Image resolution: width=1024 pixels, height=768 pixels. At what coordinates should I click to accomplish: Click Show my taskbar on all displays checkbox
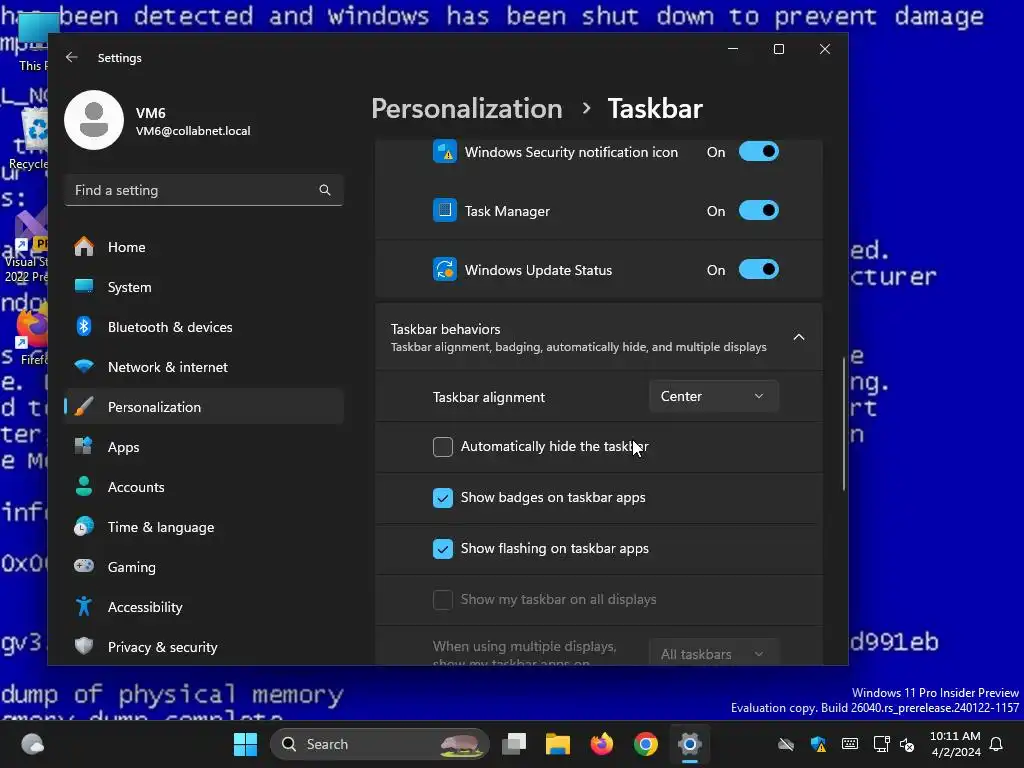click(x=443, y=600)
